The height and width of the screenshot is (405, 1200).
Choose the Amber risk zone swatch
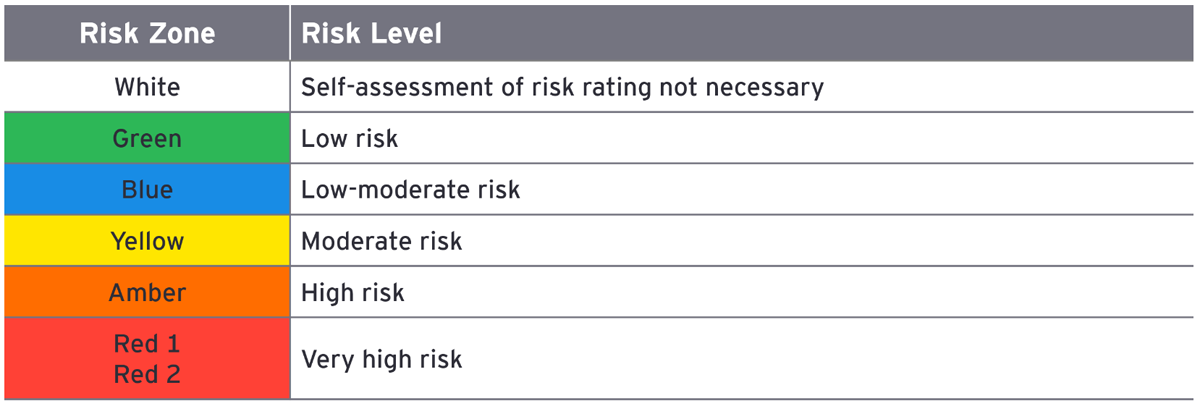pos(147,292)
